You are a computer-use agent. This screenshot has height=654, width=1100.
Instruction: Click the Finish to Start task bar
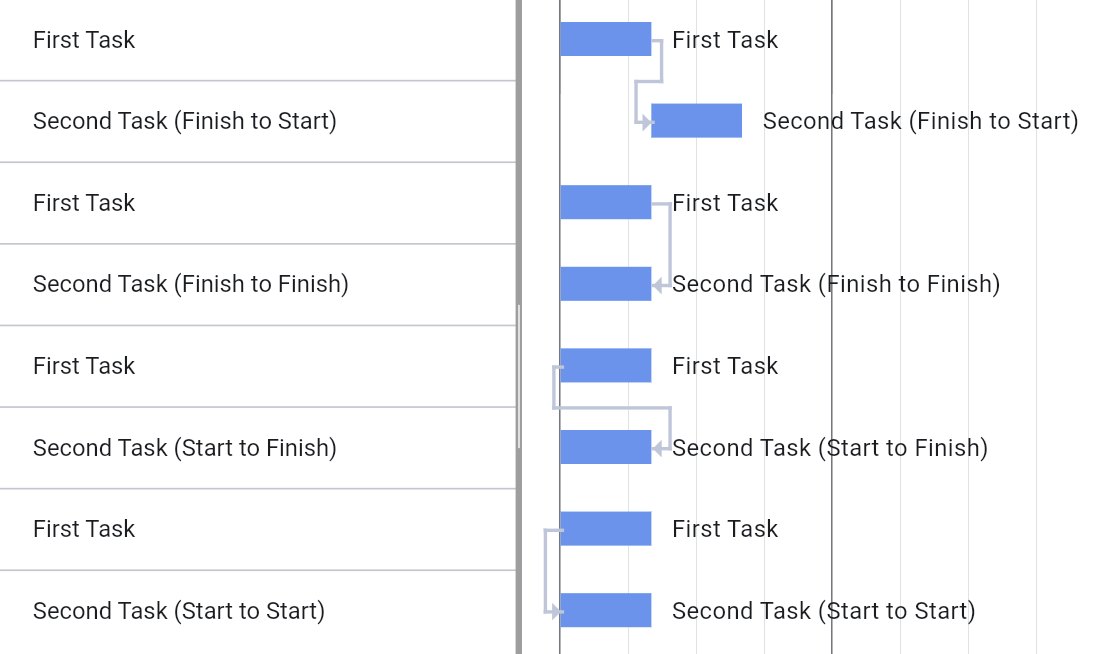tap(696, 121)
